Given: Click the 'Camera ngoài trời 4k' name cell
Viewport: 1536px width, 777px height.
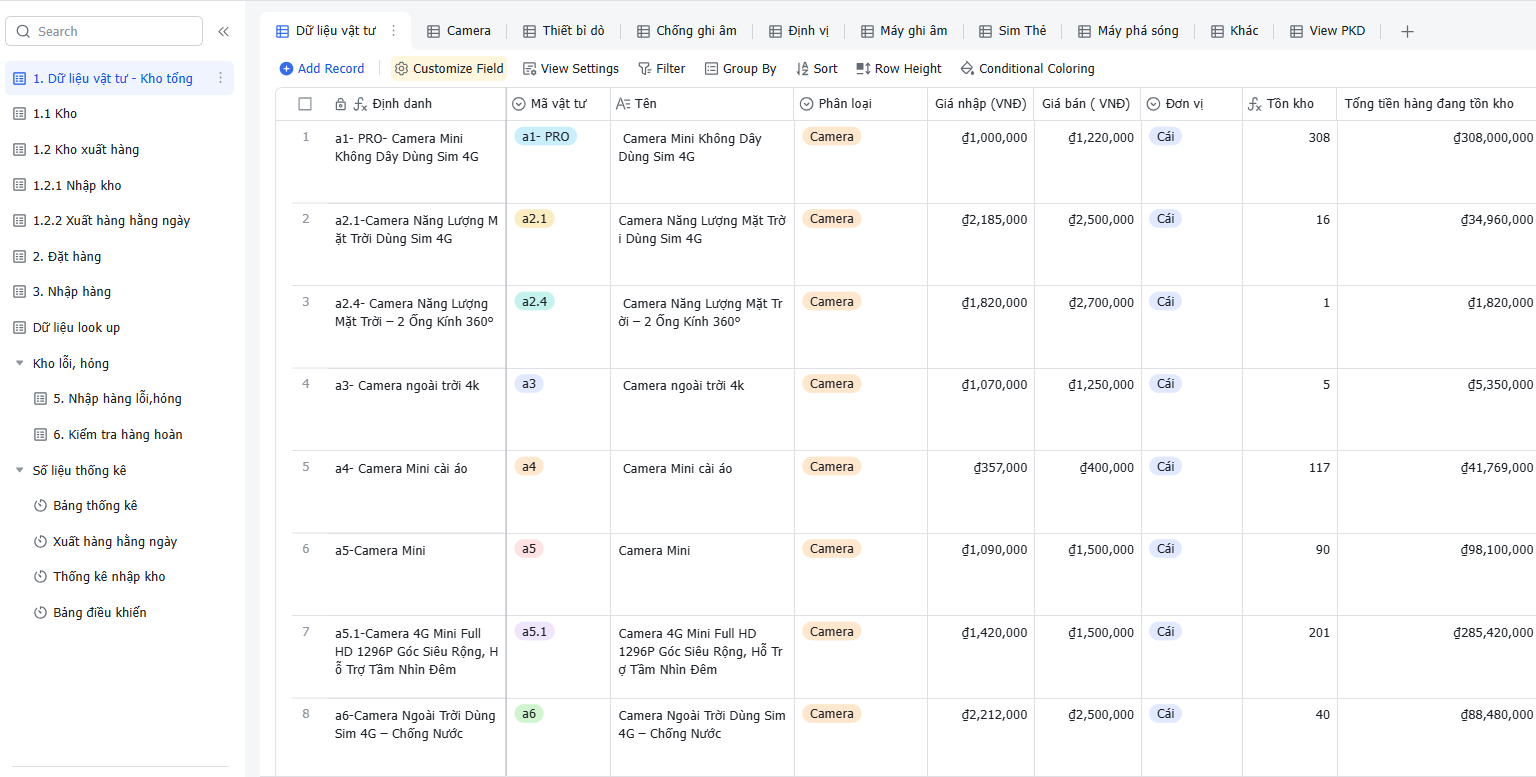Looking at the screenshot, I should pos(702,409).
